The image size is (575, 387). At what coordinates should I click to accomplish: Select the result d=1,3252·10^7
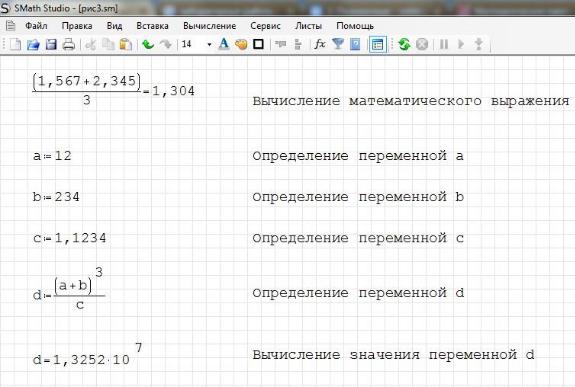[87, 355]
